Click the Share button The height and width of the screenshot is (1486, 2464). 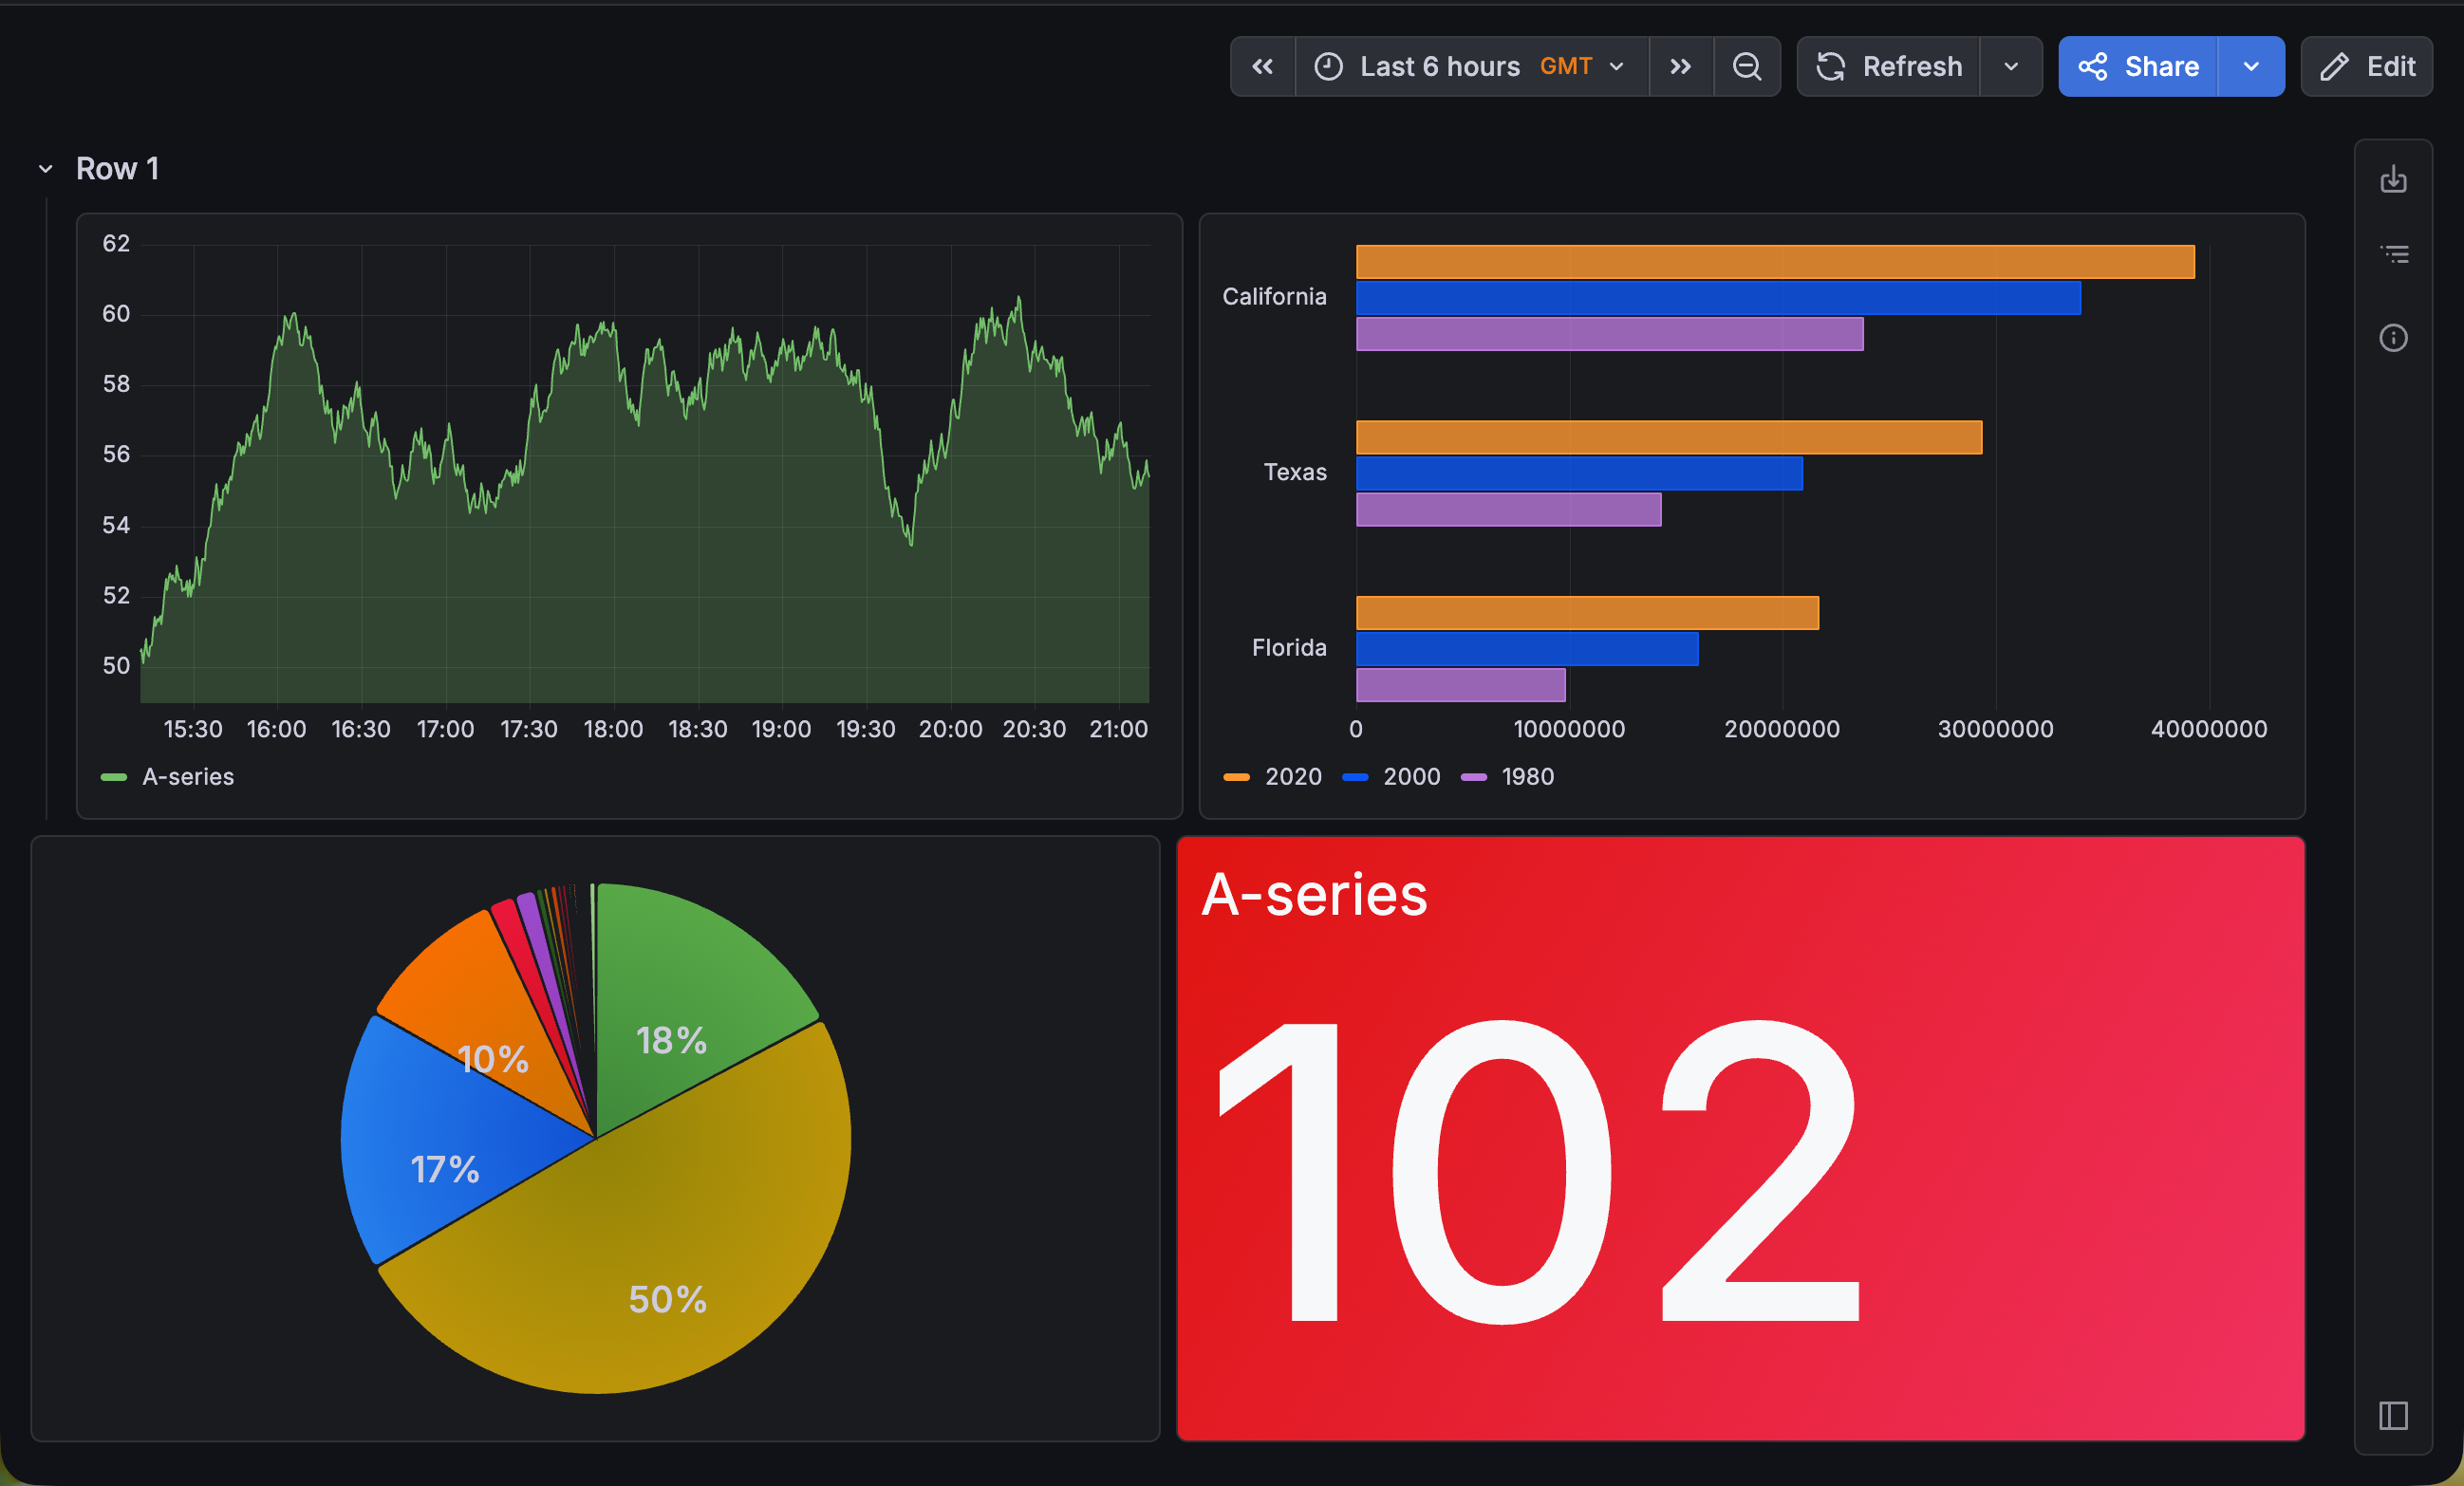point(2138,67)
